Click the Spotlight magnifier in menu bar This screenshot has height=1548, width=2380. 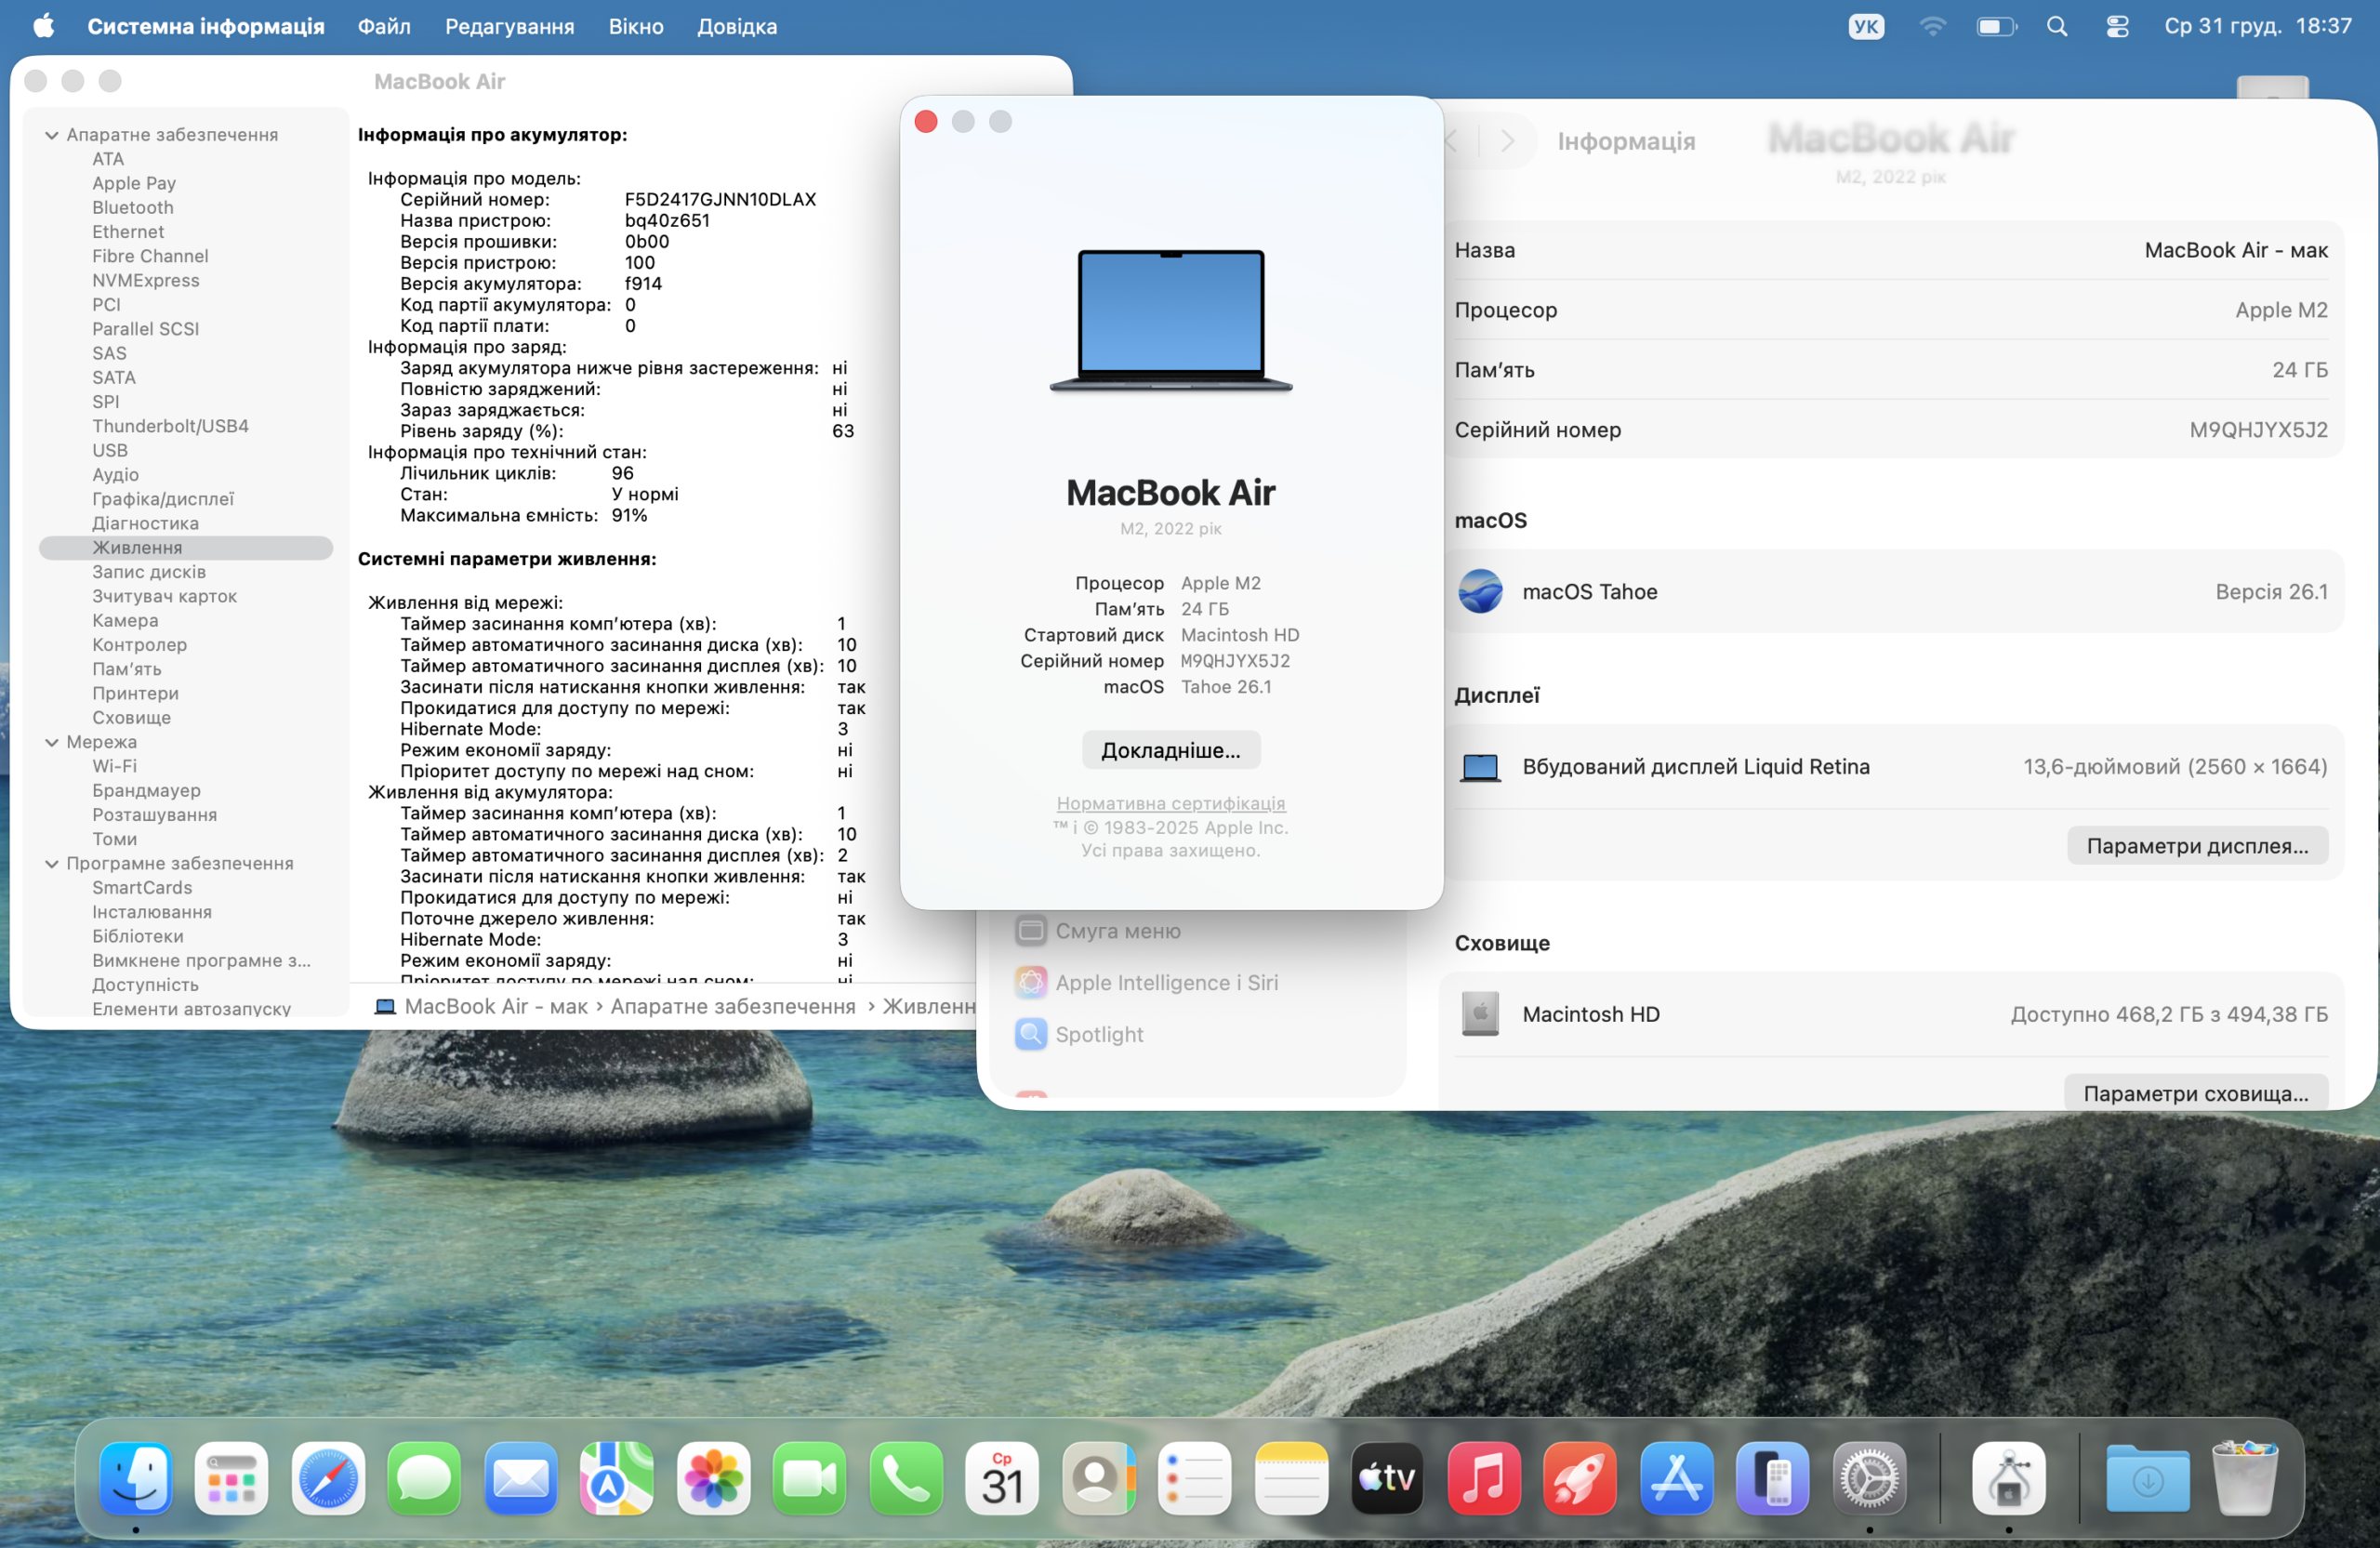[2056, 27]
